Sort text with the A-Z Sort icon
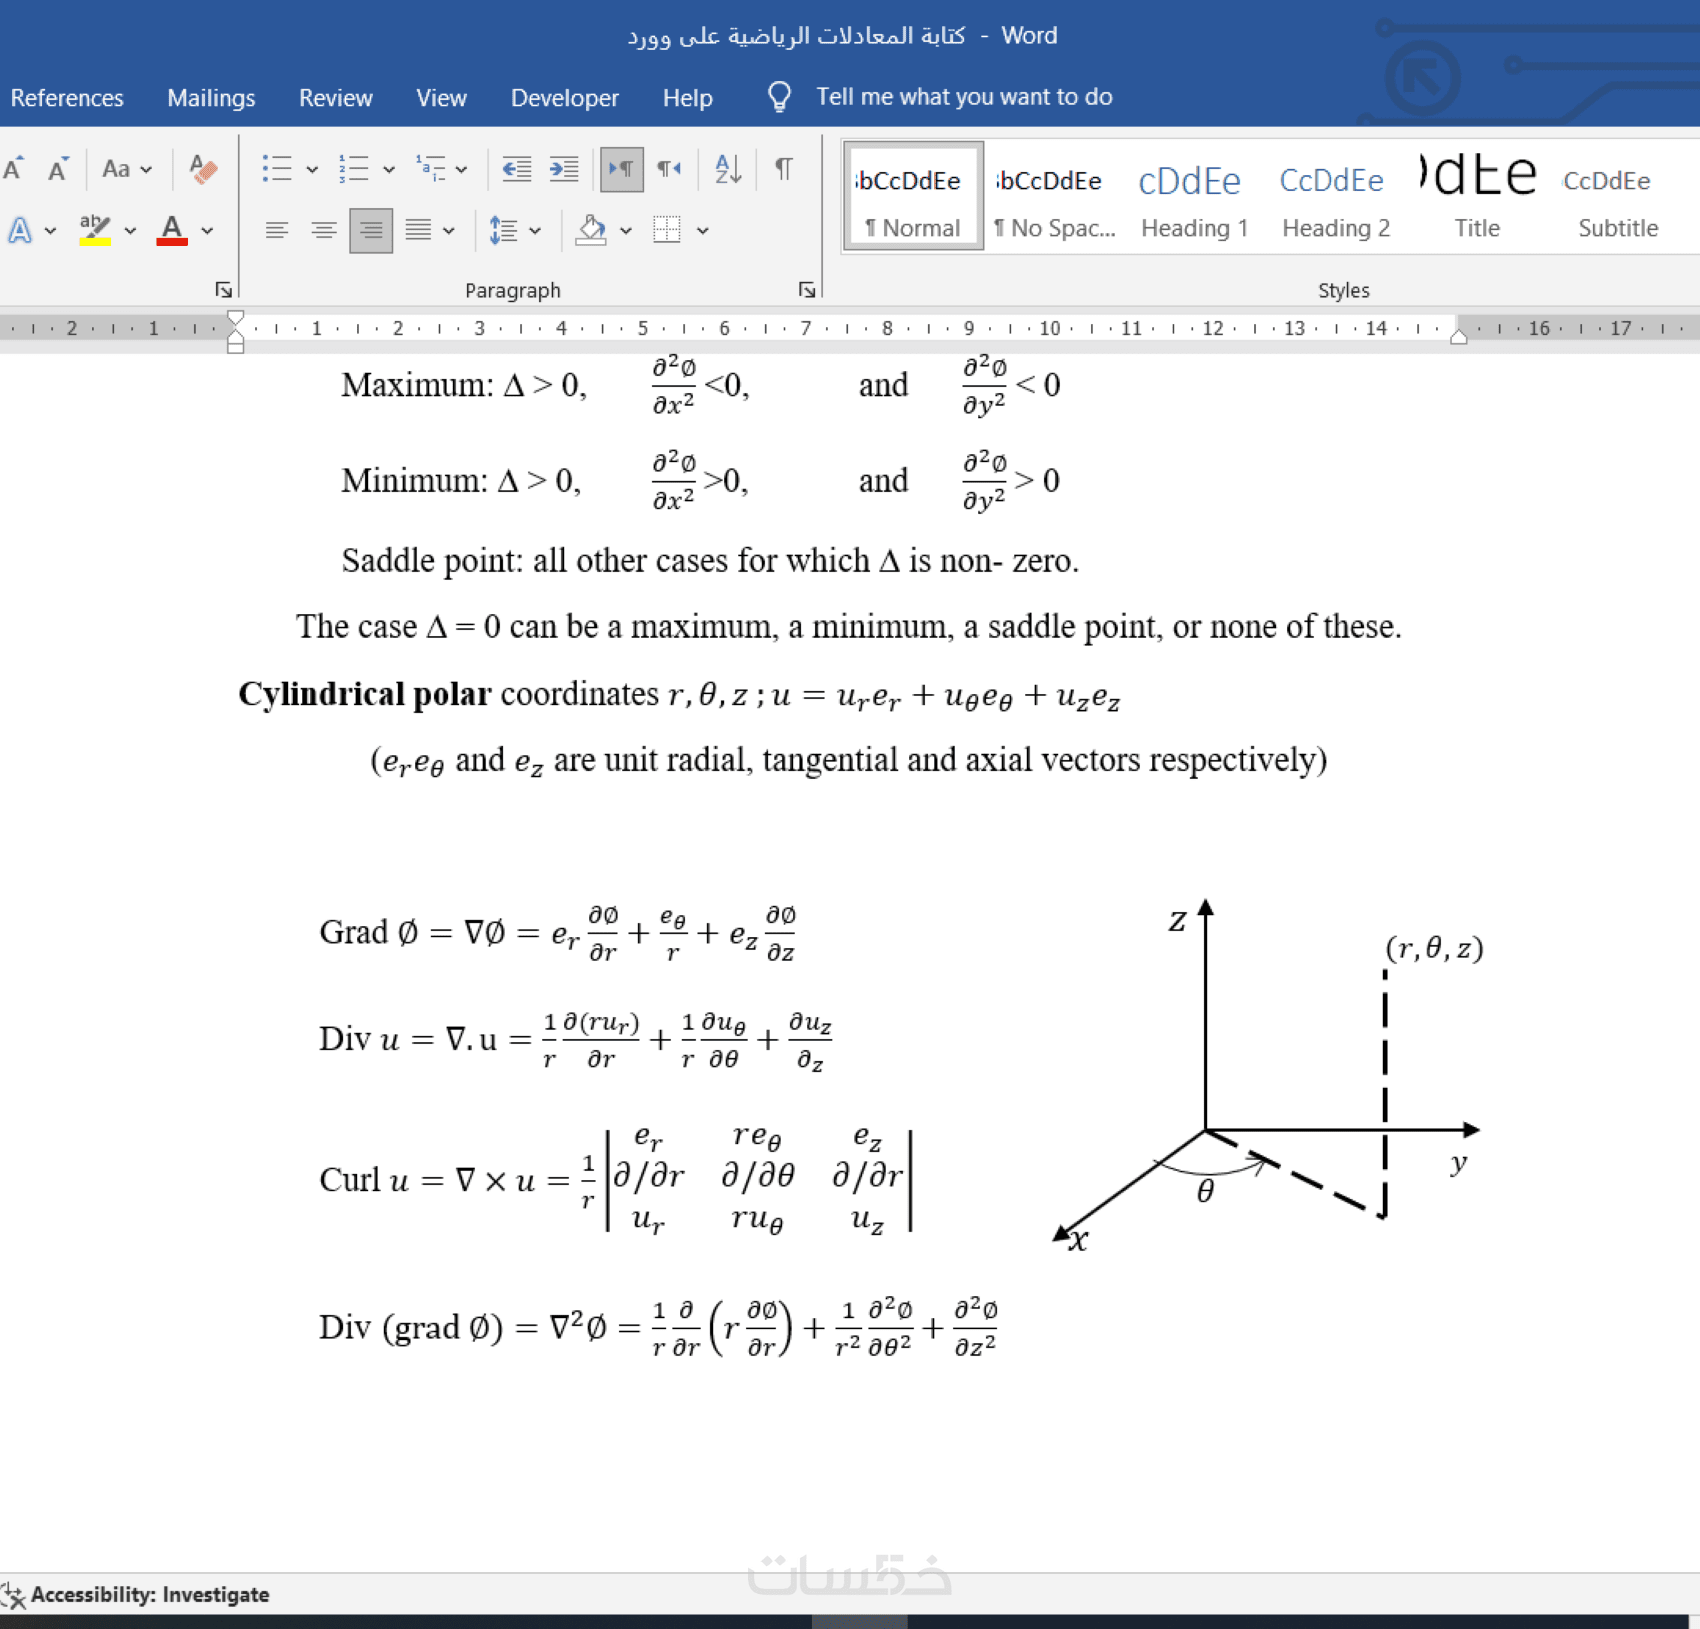This screenshot has width=1700, height=1629. 728,169
